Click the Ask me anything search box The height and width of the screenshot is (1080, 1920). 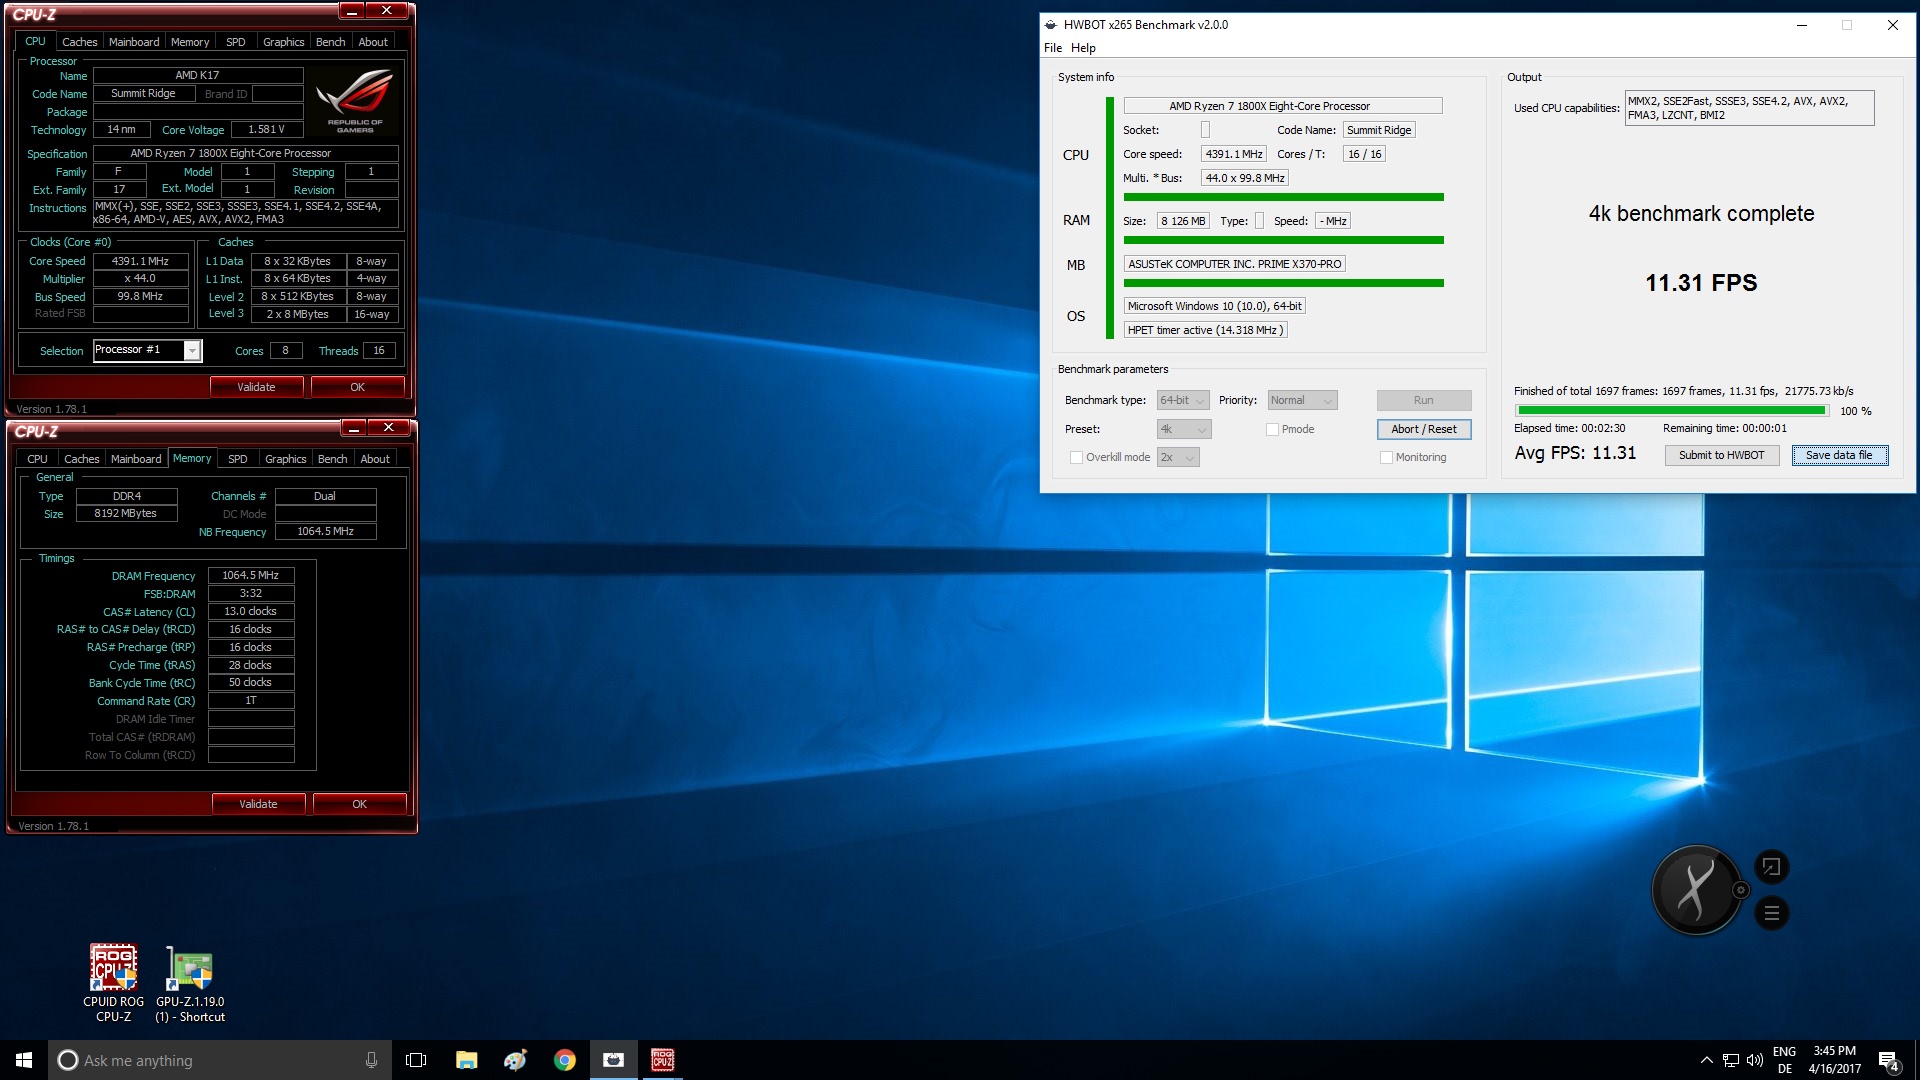pos(219,1060)
